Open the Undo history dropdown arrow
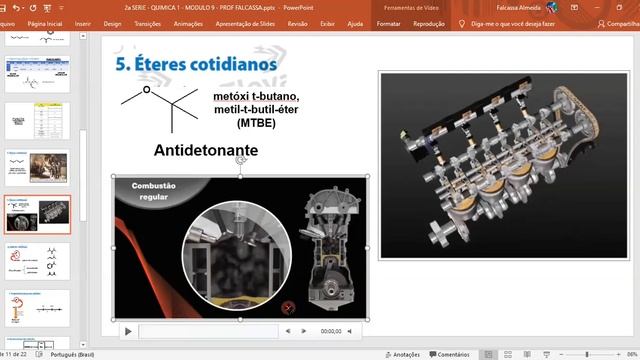 coord(23,8)
